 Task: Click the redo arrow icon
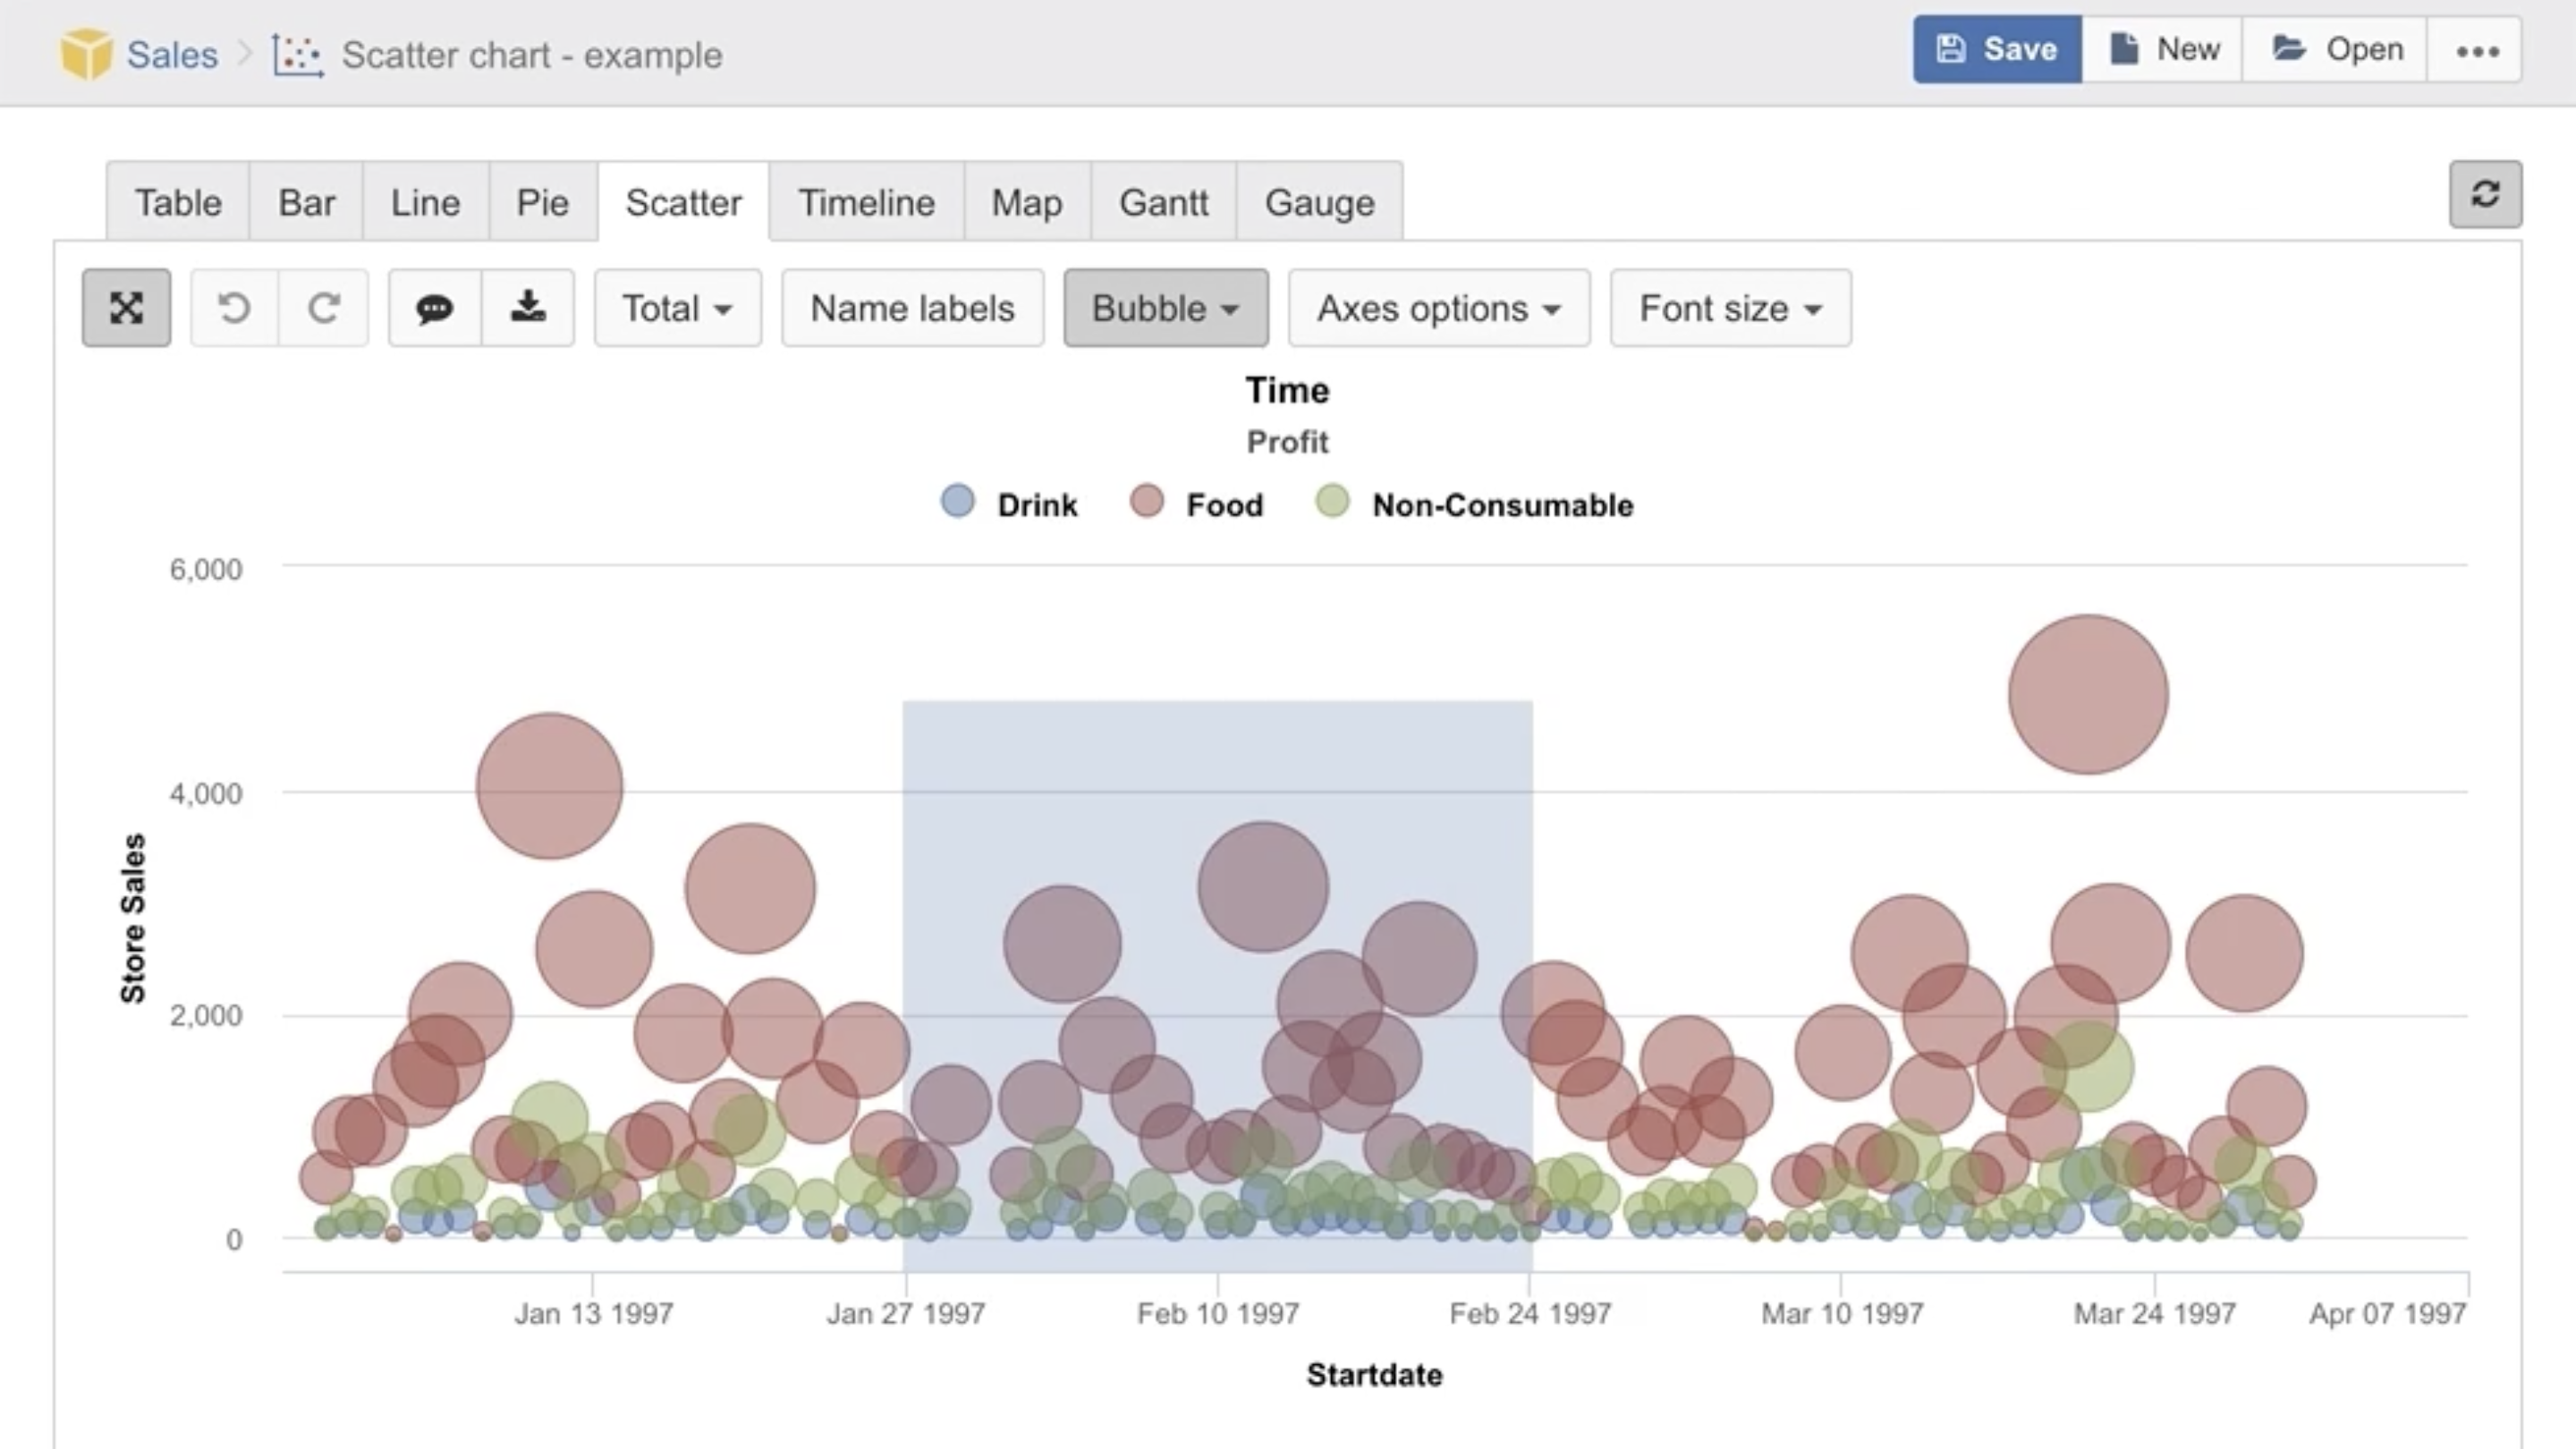323,308
